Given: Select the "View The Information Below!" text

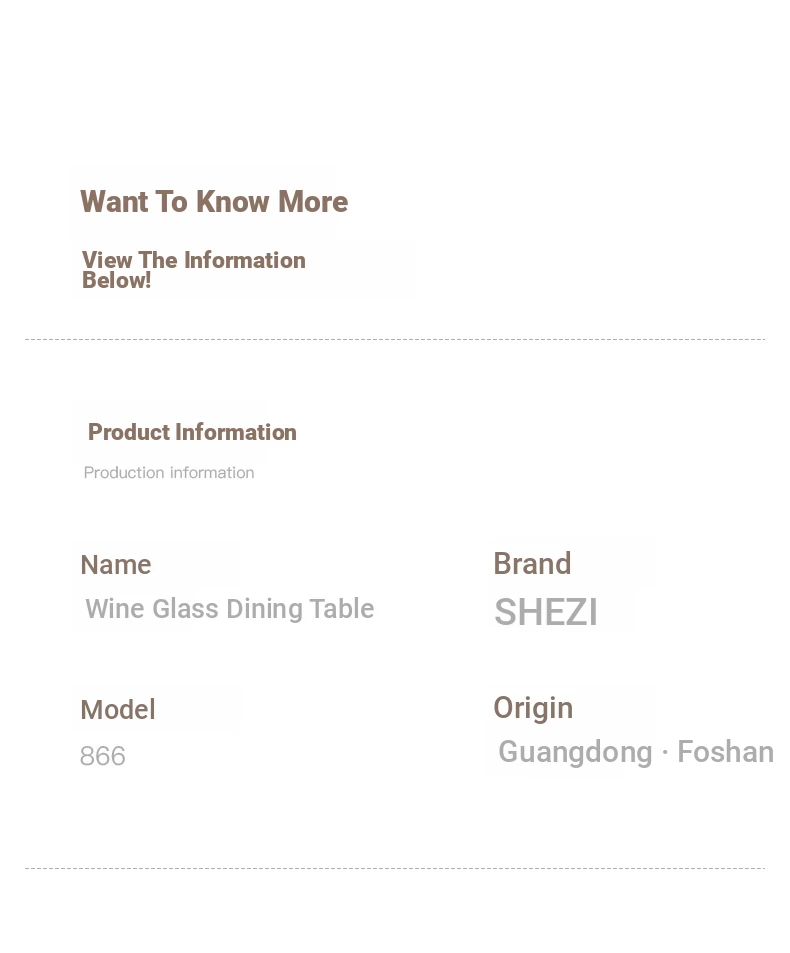Looking at the screenshot, I should click(194, 270).
